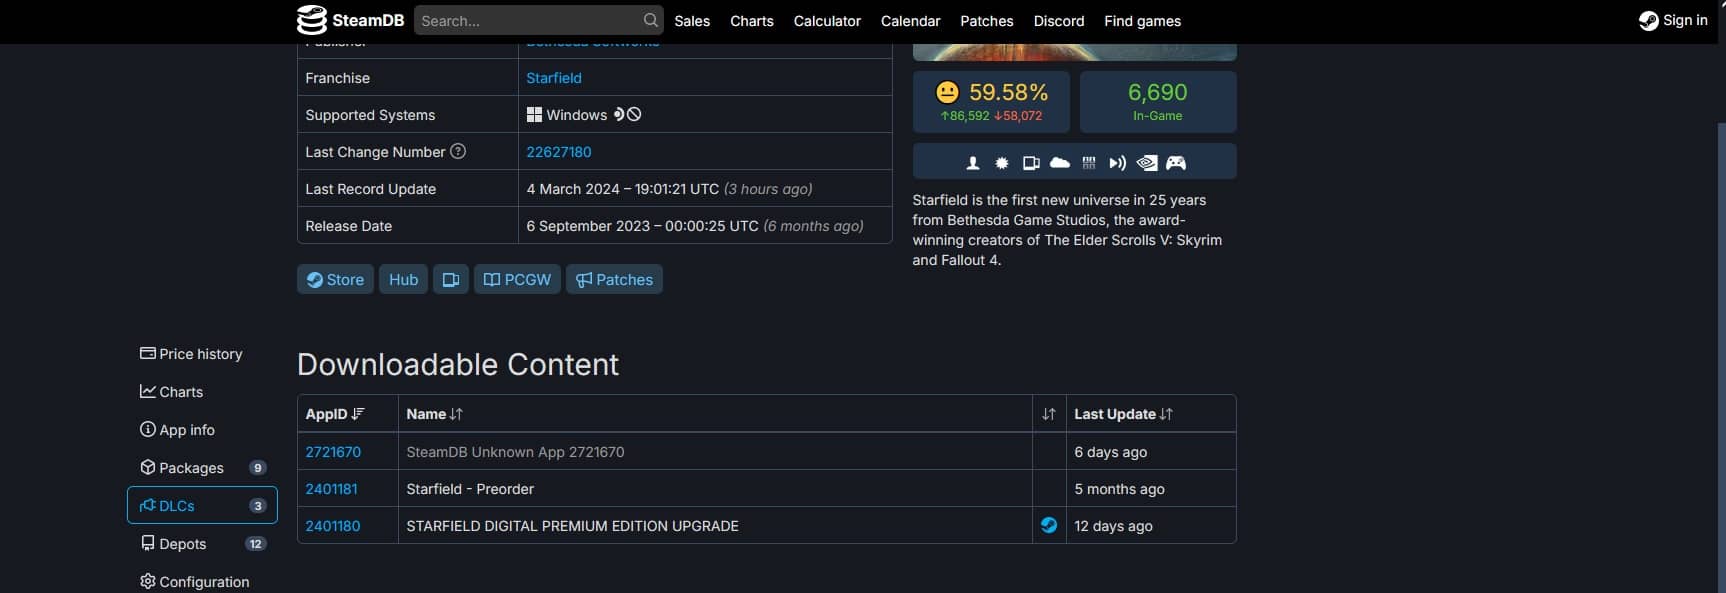Open the Sales menu item
The image size is (1726, 593).
pyautogui.click(x=692, y=21)
